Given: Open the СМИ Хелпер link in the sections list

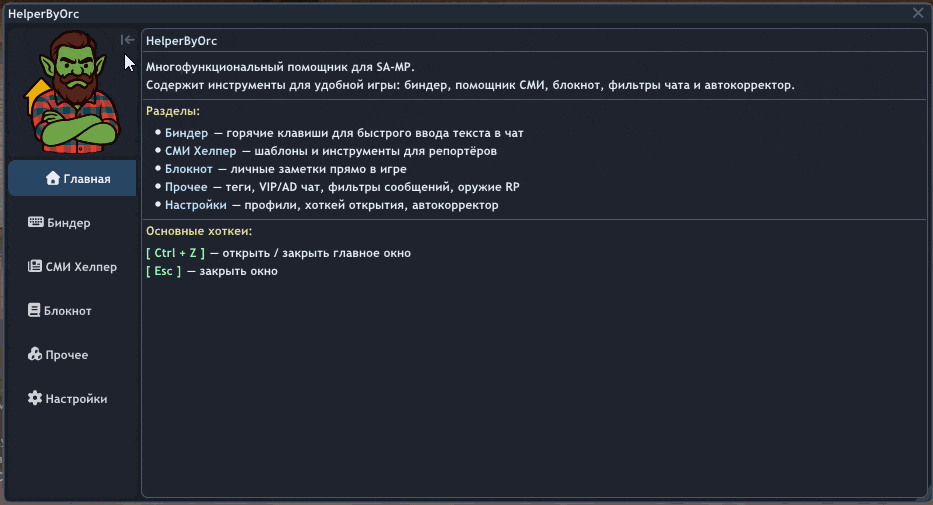Looking at the screenshot, I should (x=200, y=151).
